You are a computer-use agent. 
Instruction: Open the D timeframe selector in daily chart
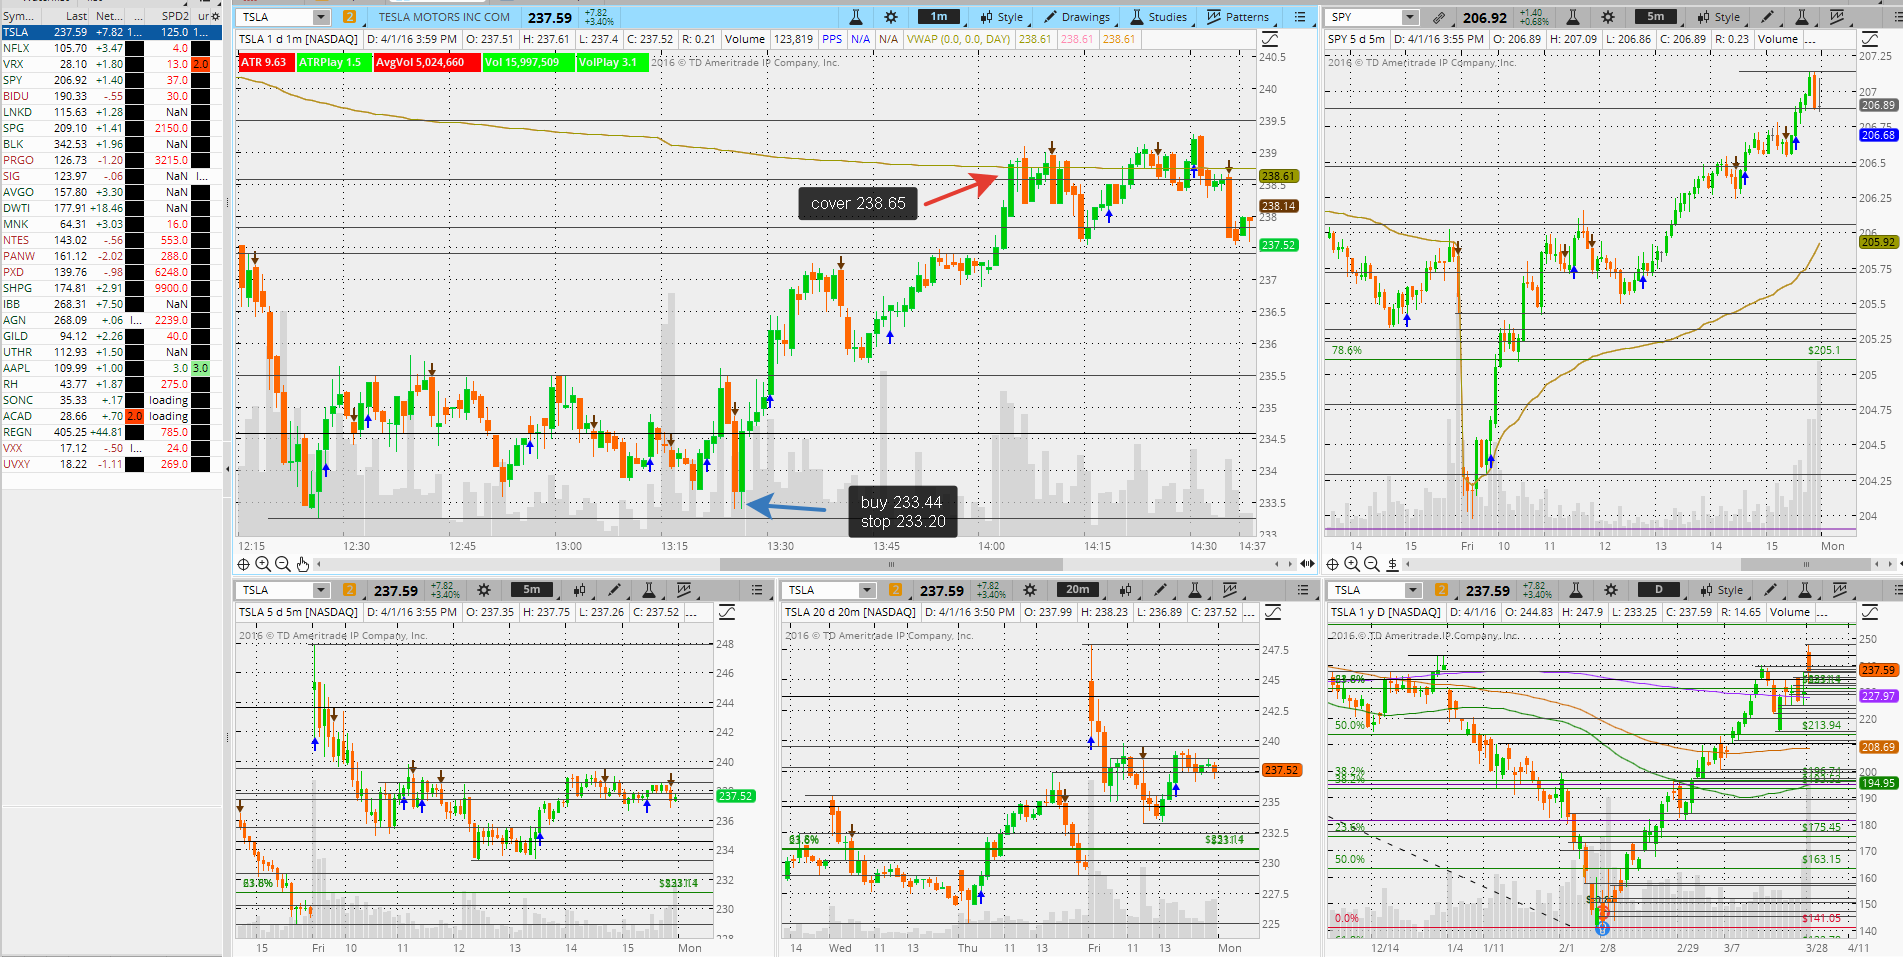click(1659, 590)
